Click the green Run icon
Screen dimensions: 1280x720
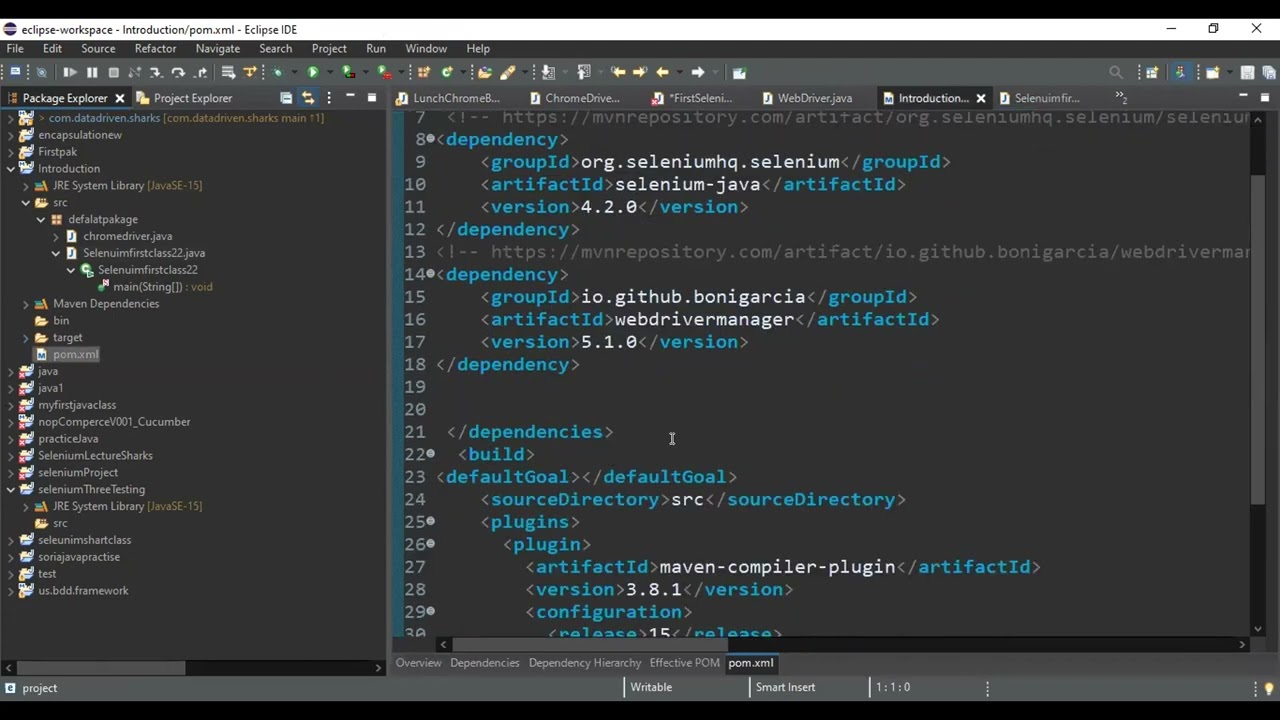point(313,72)
